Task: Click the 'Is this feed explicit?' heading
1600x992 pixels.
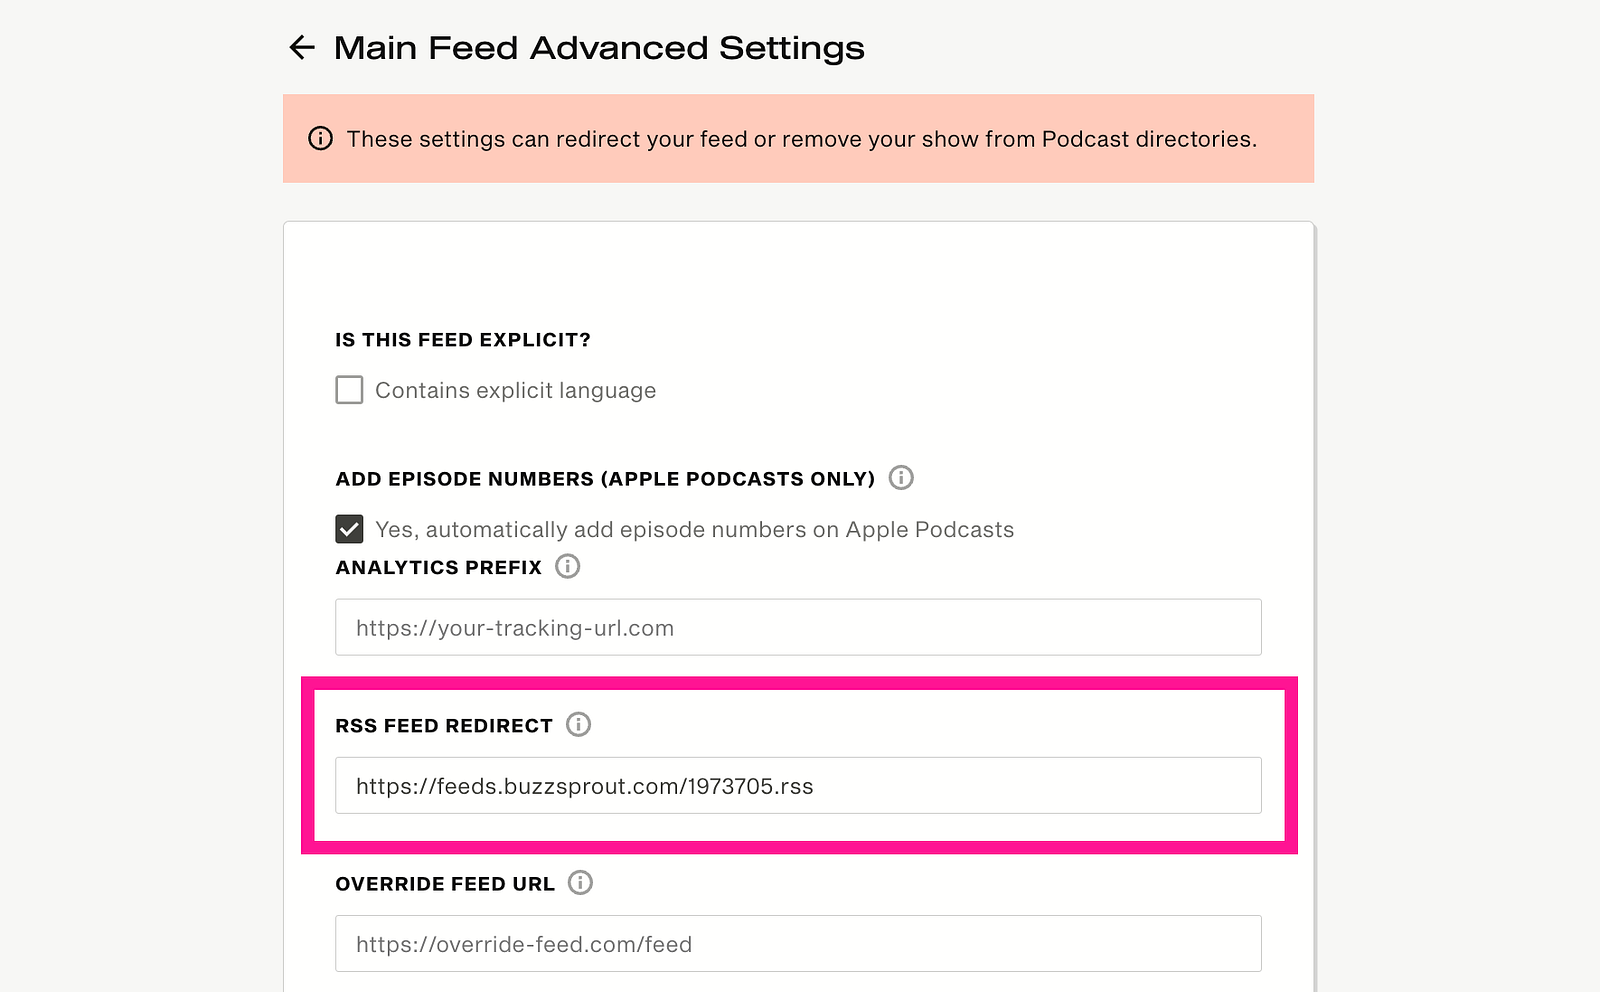Action: pos(463,340)
